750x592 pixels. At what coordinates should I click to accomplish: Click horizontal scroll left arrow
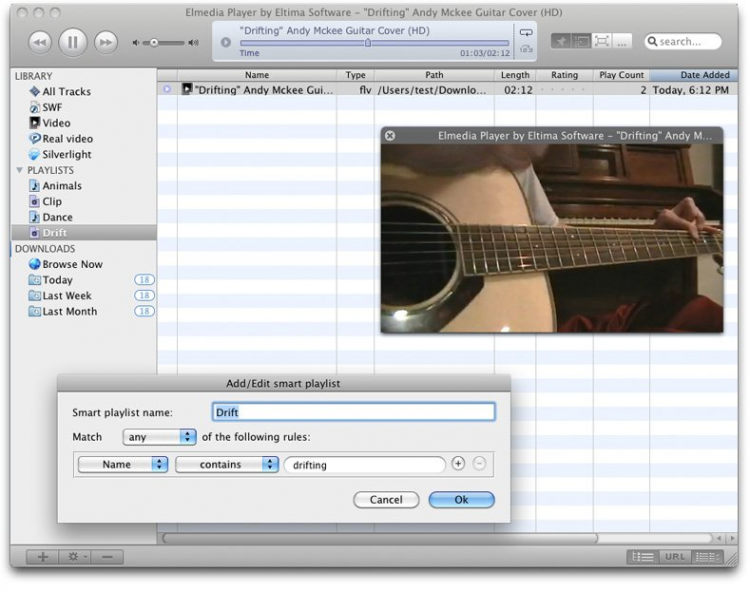[x=719, y=538]
